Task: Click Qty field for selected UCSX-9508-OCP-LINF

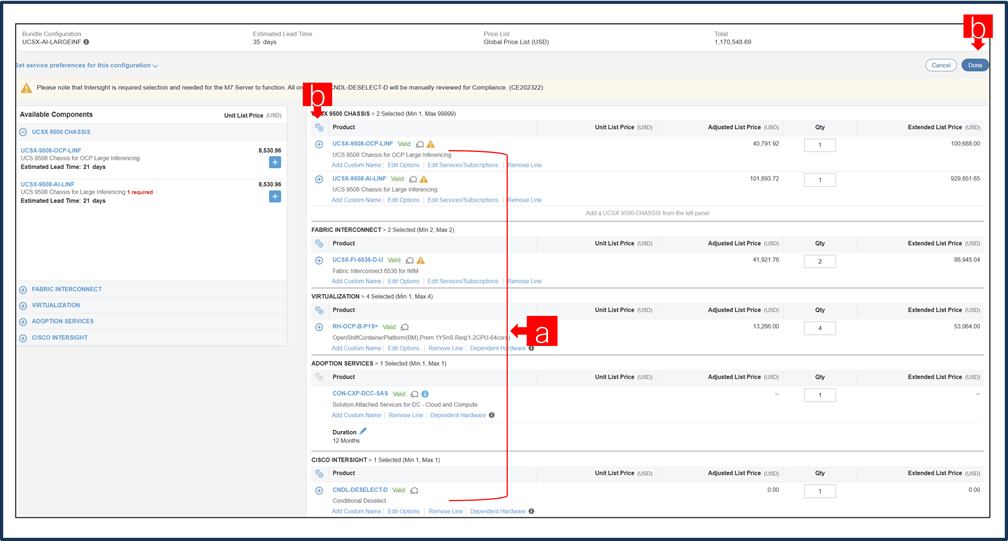Action: point(820,145)
